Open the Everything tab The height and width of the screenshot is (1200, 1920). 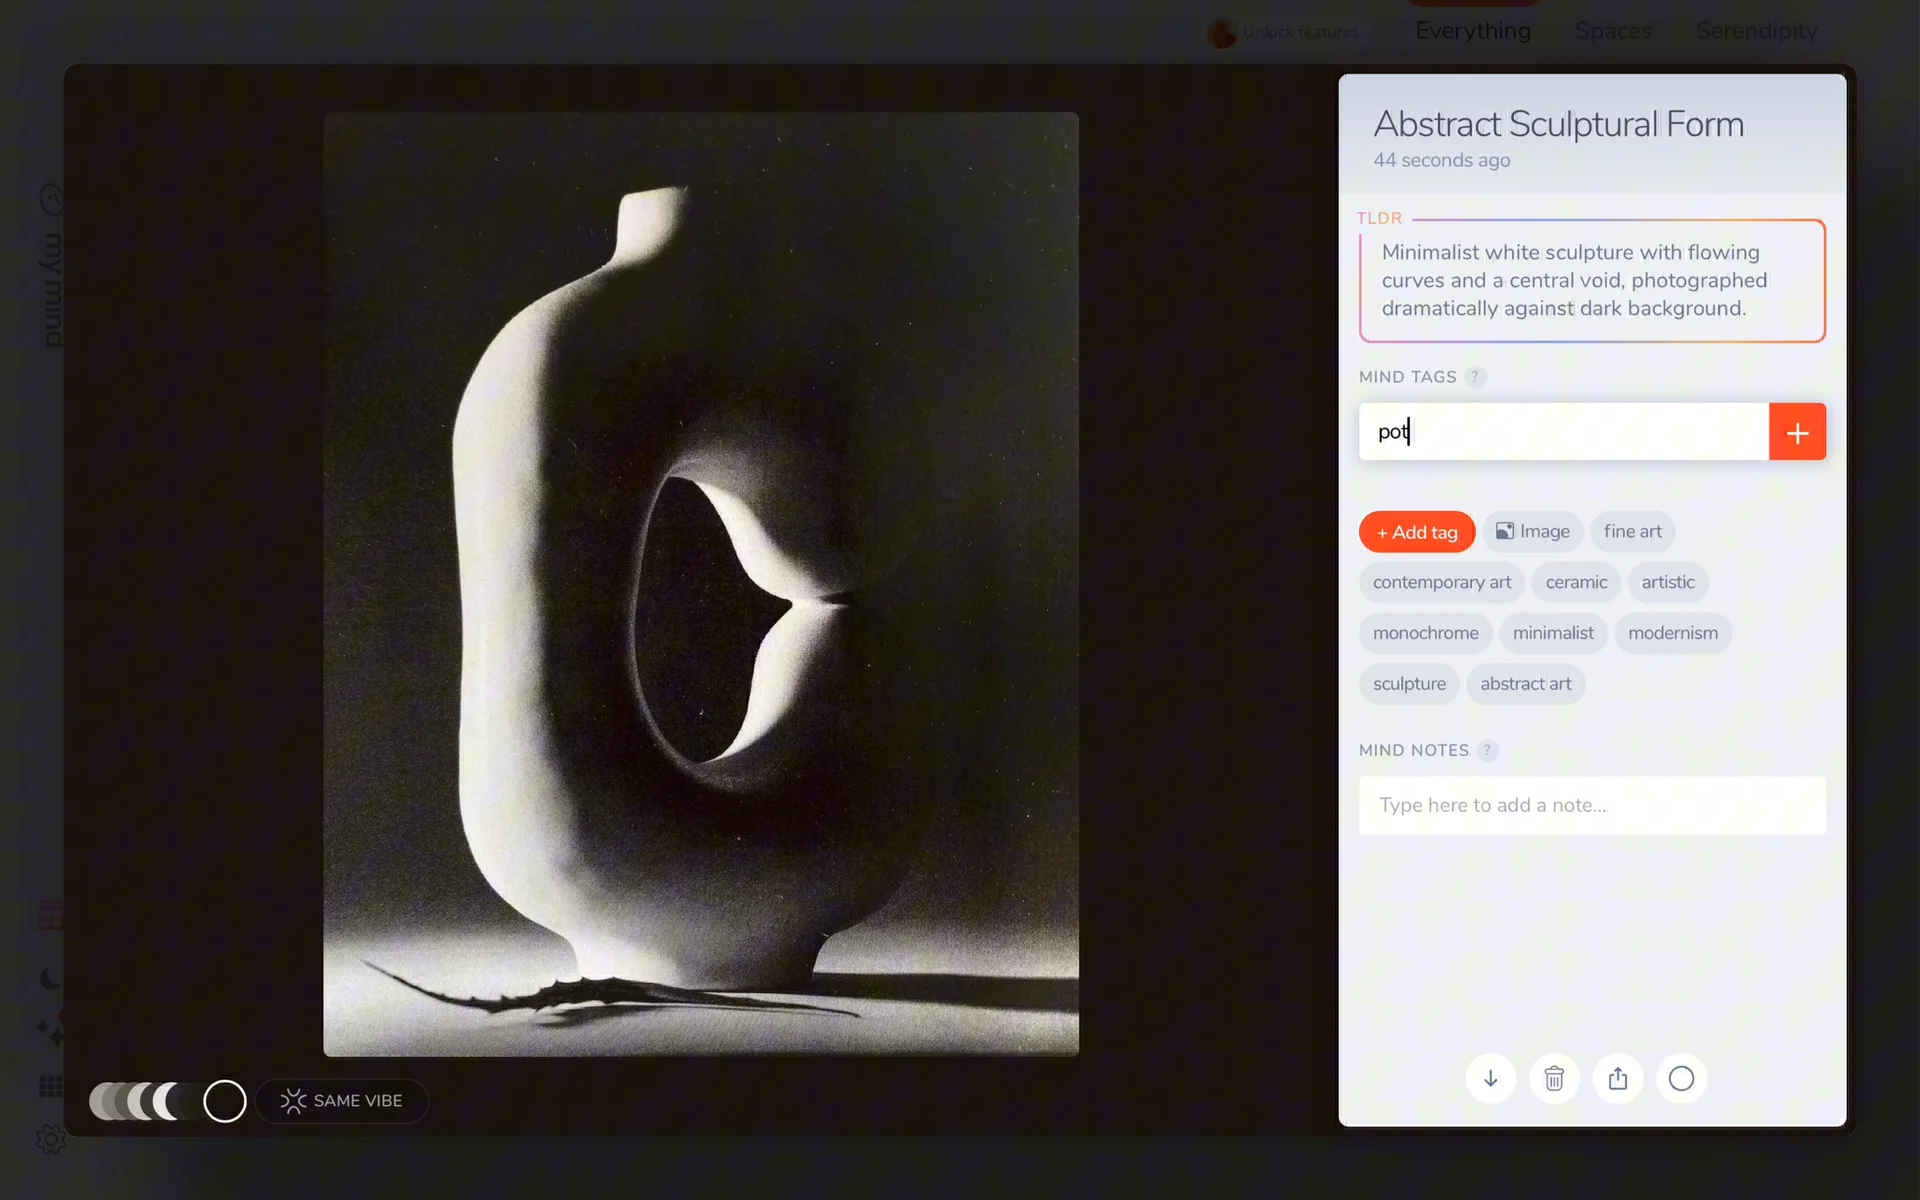[1473, 31]
